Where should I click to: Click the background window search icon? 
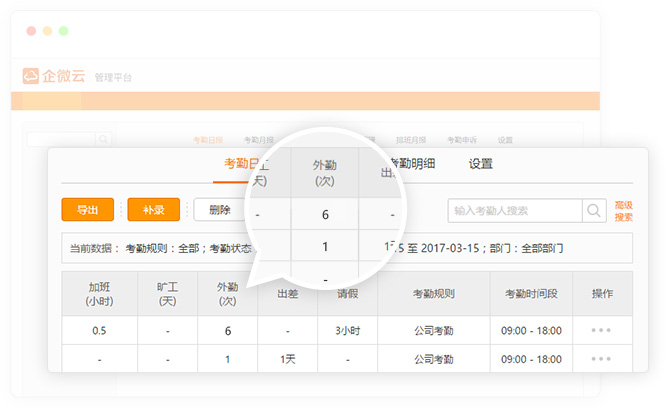(x=103, y=139)
